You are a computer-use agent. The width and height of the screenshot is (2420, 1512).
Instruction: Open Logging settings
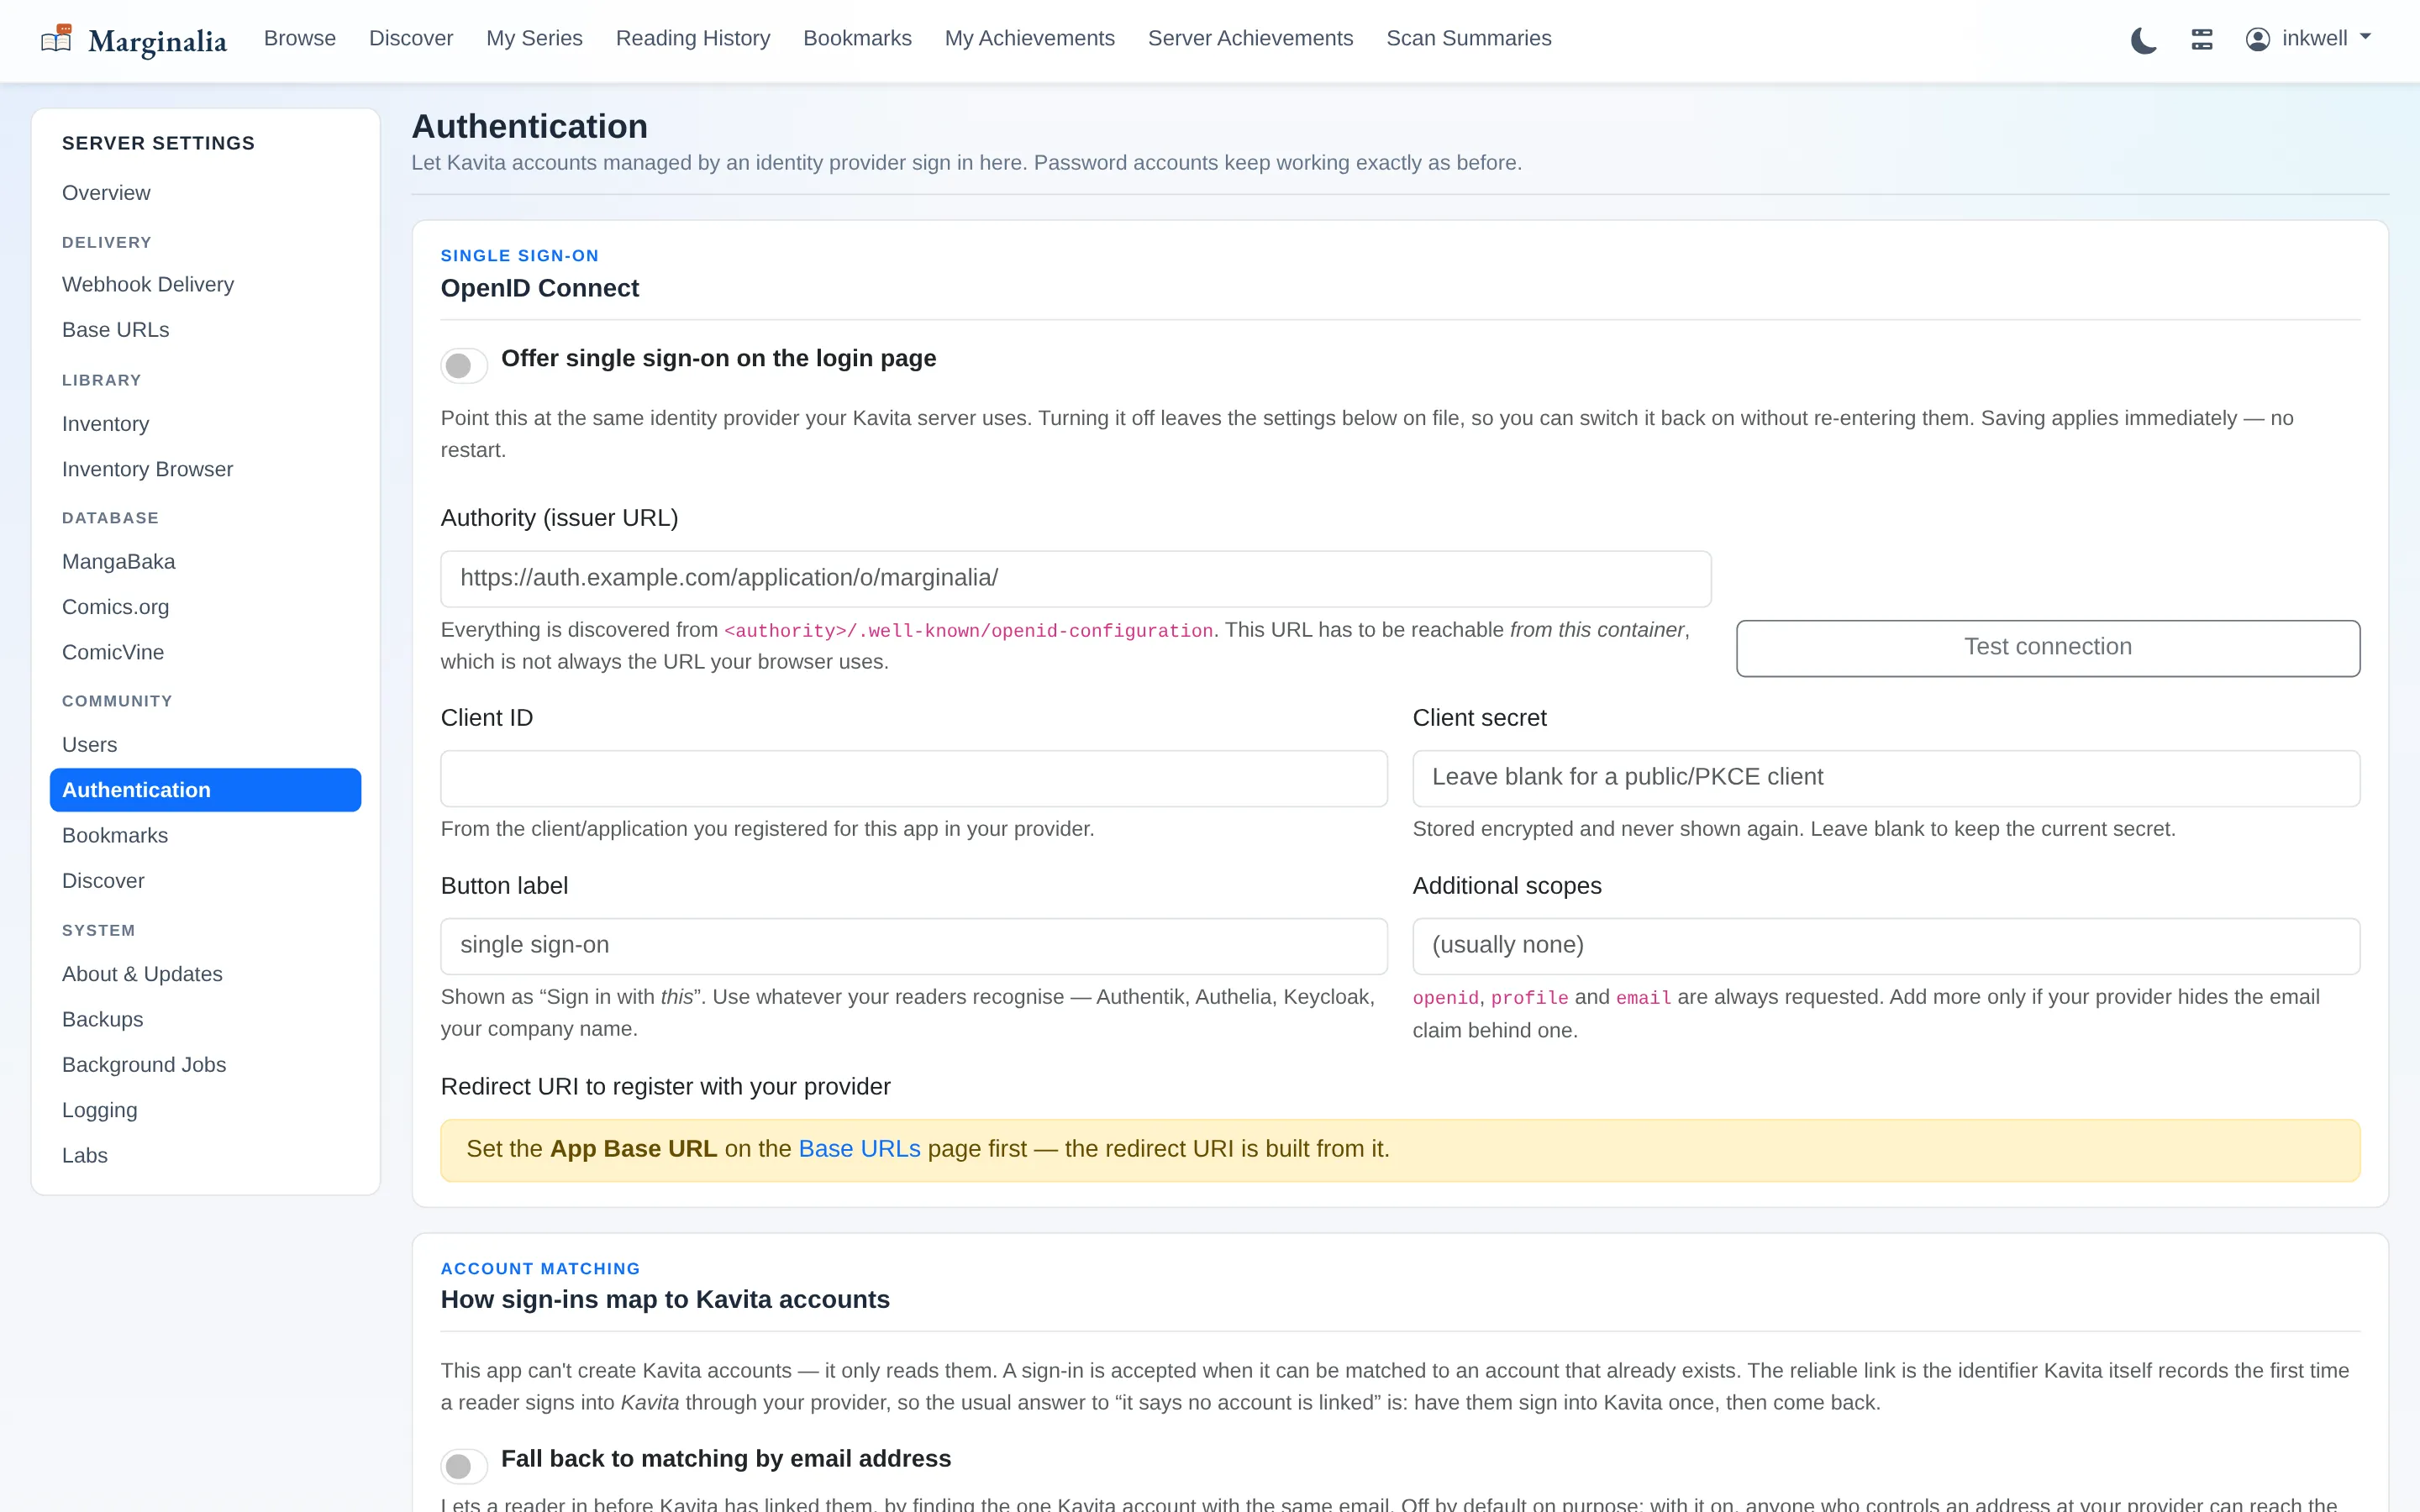[205, 1110]
